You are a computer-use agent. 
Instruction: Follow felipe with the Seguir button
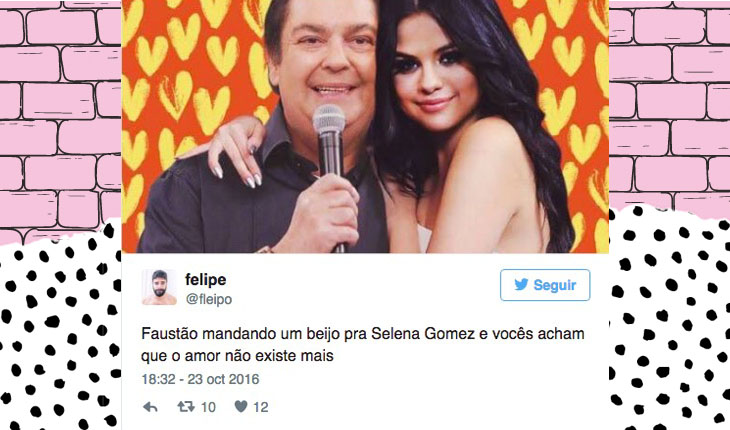click(x=545, y=285)
